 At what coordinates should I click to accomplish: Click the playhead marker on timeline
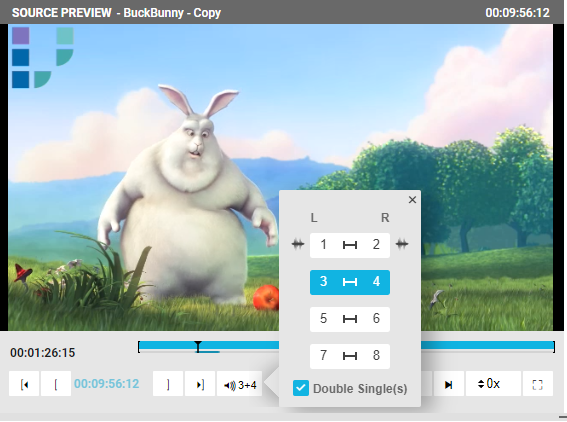pyautogui.click(x=198, y=346)
